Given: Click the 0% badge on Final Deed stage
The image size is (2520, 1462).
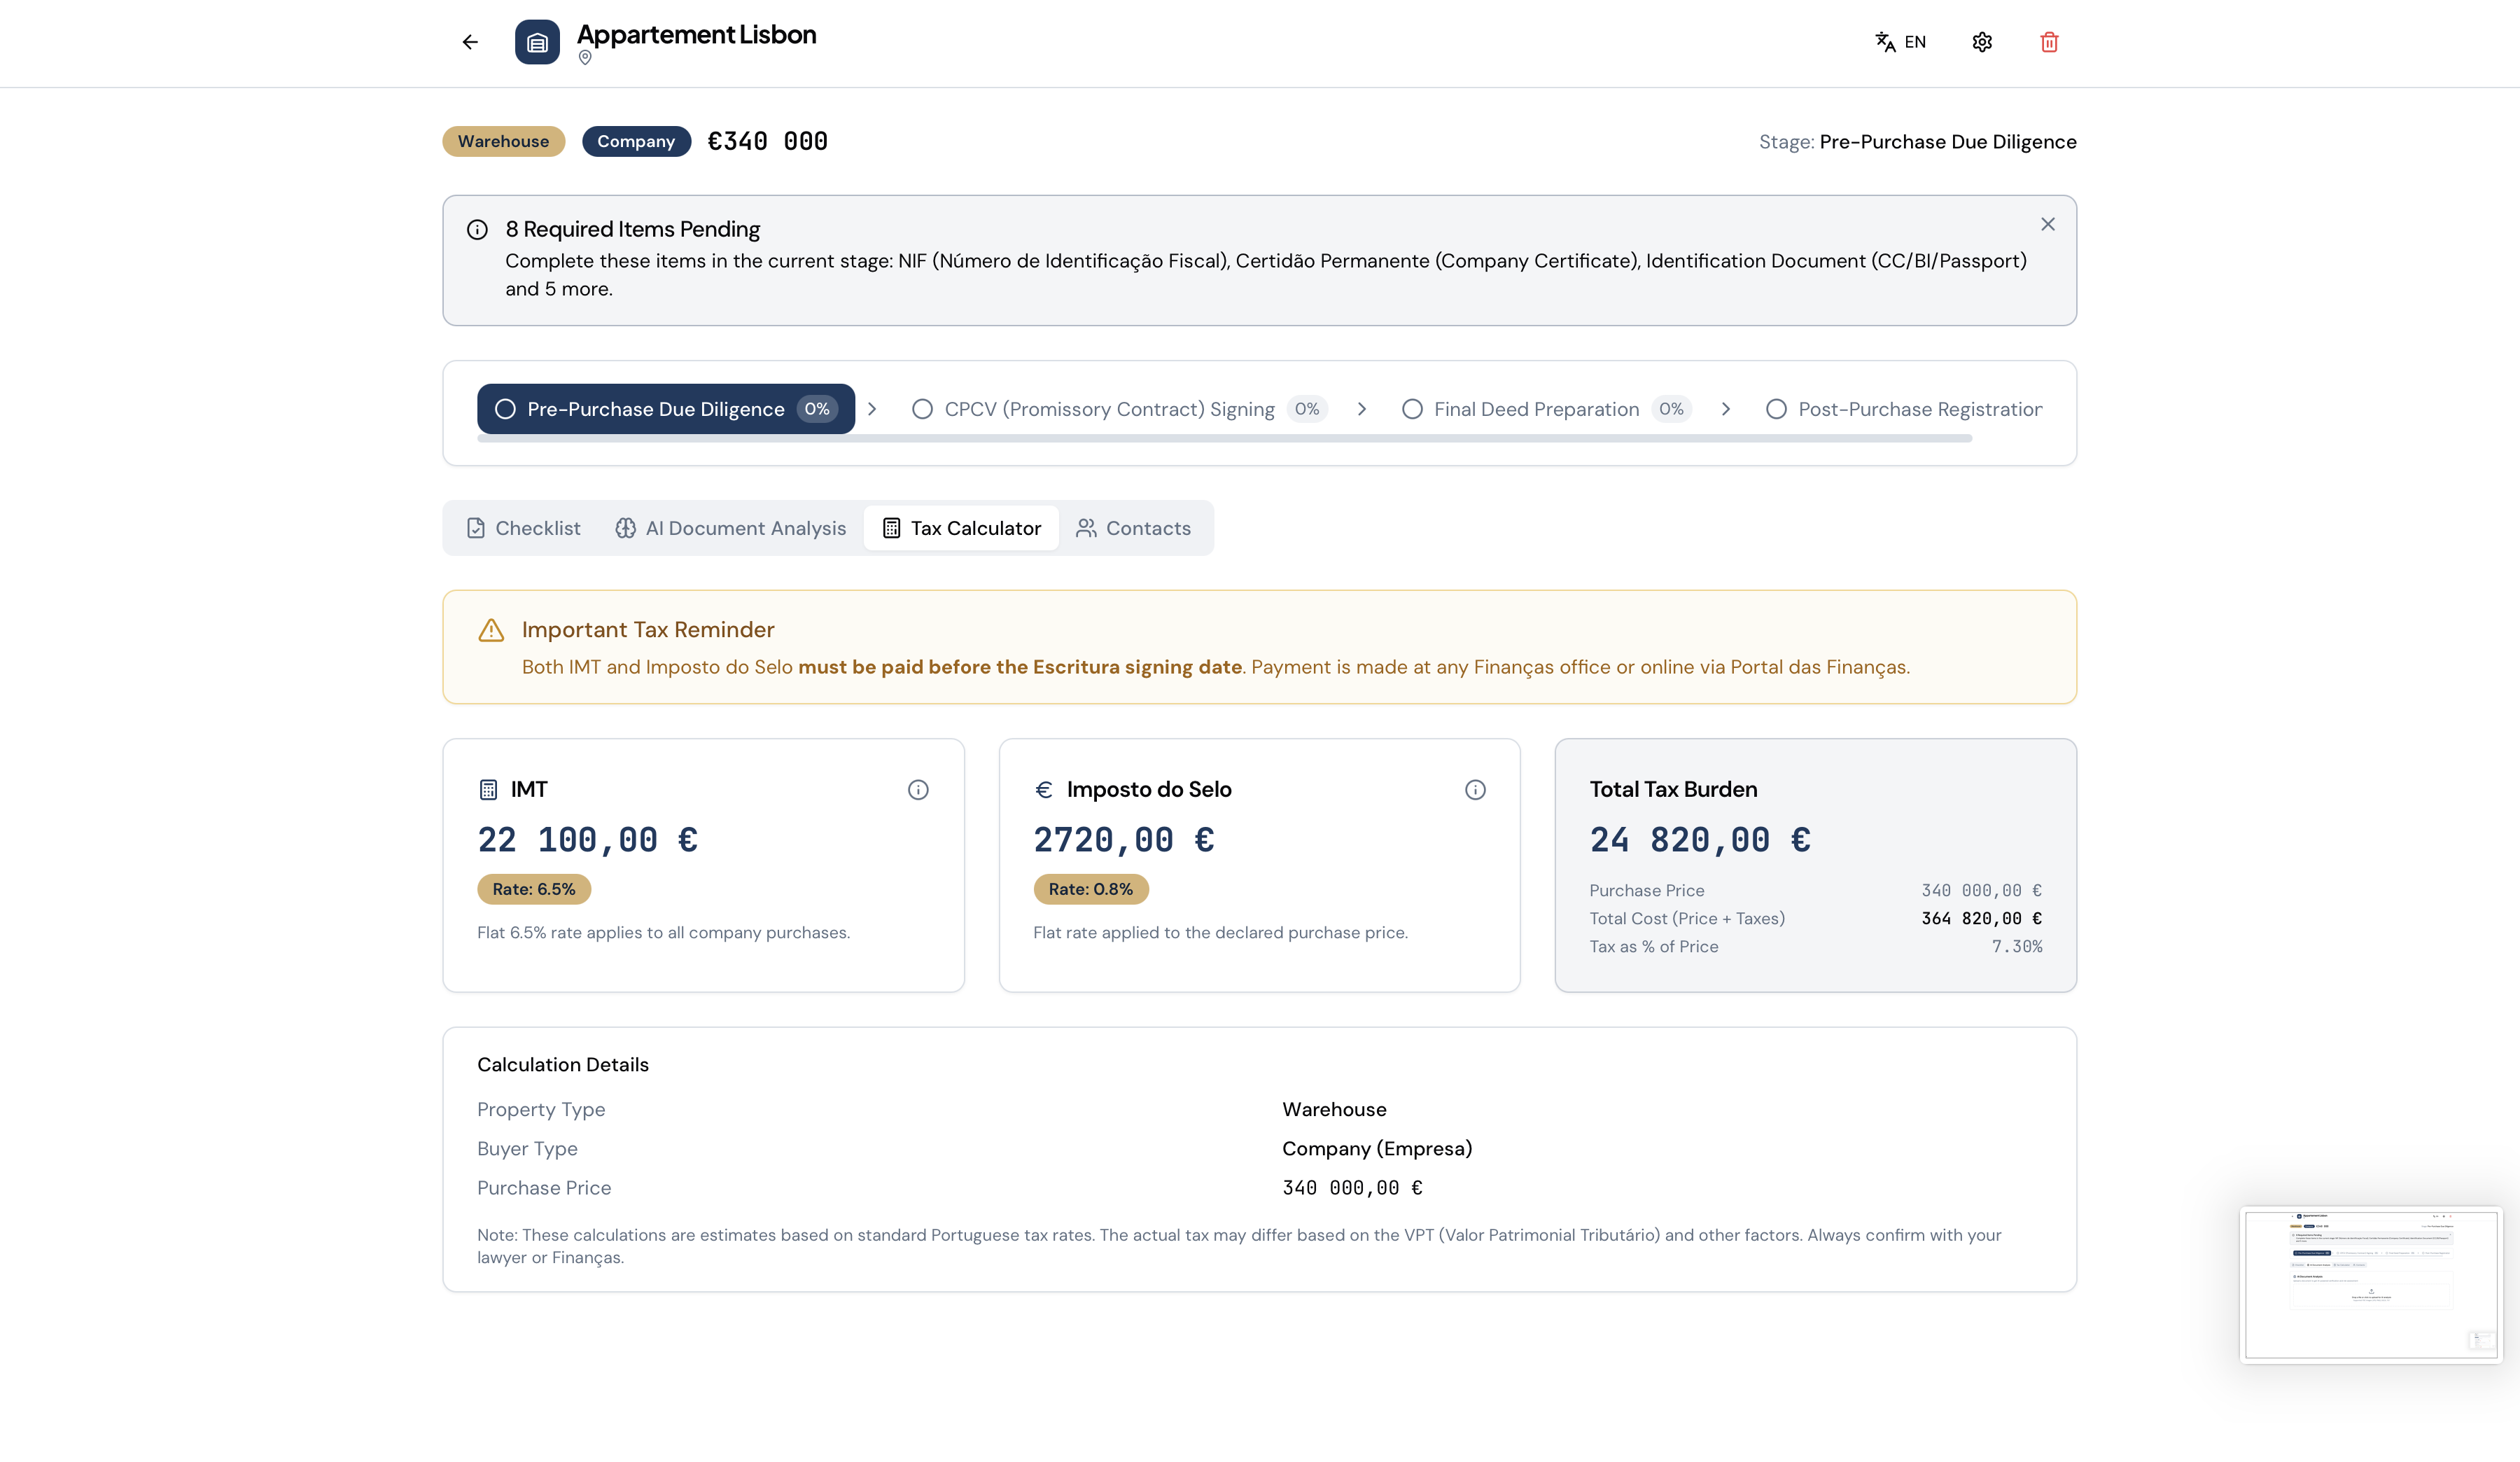Looking at the screenshot, I should [x=1671, y=409].
